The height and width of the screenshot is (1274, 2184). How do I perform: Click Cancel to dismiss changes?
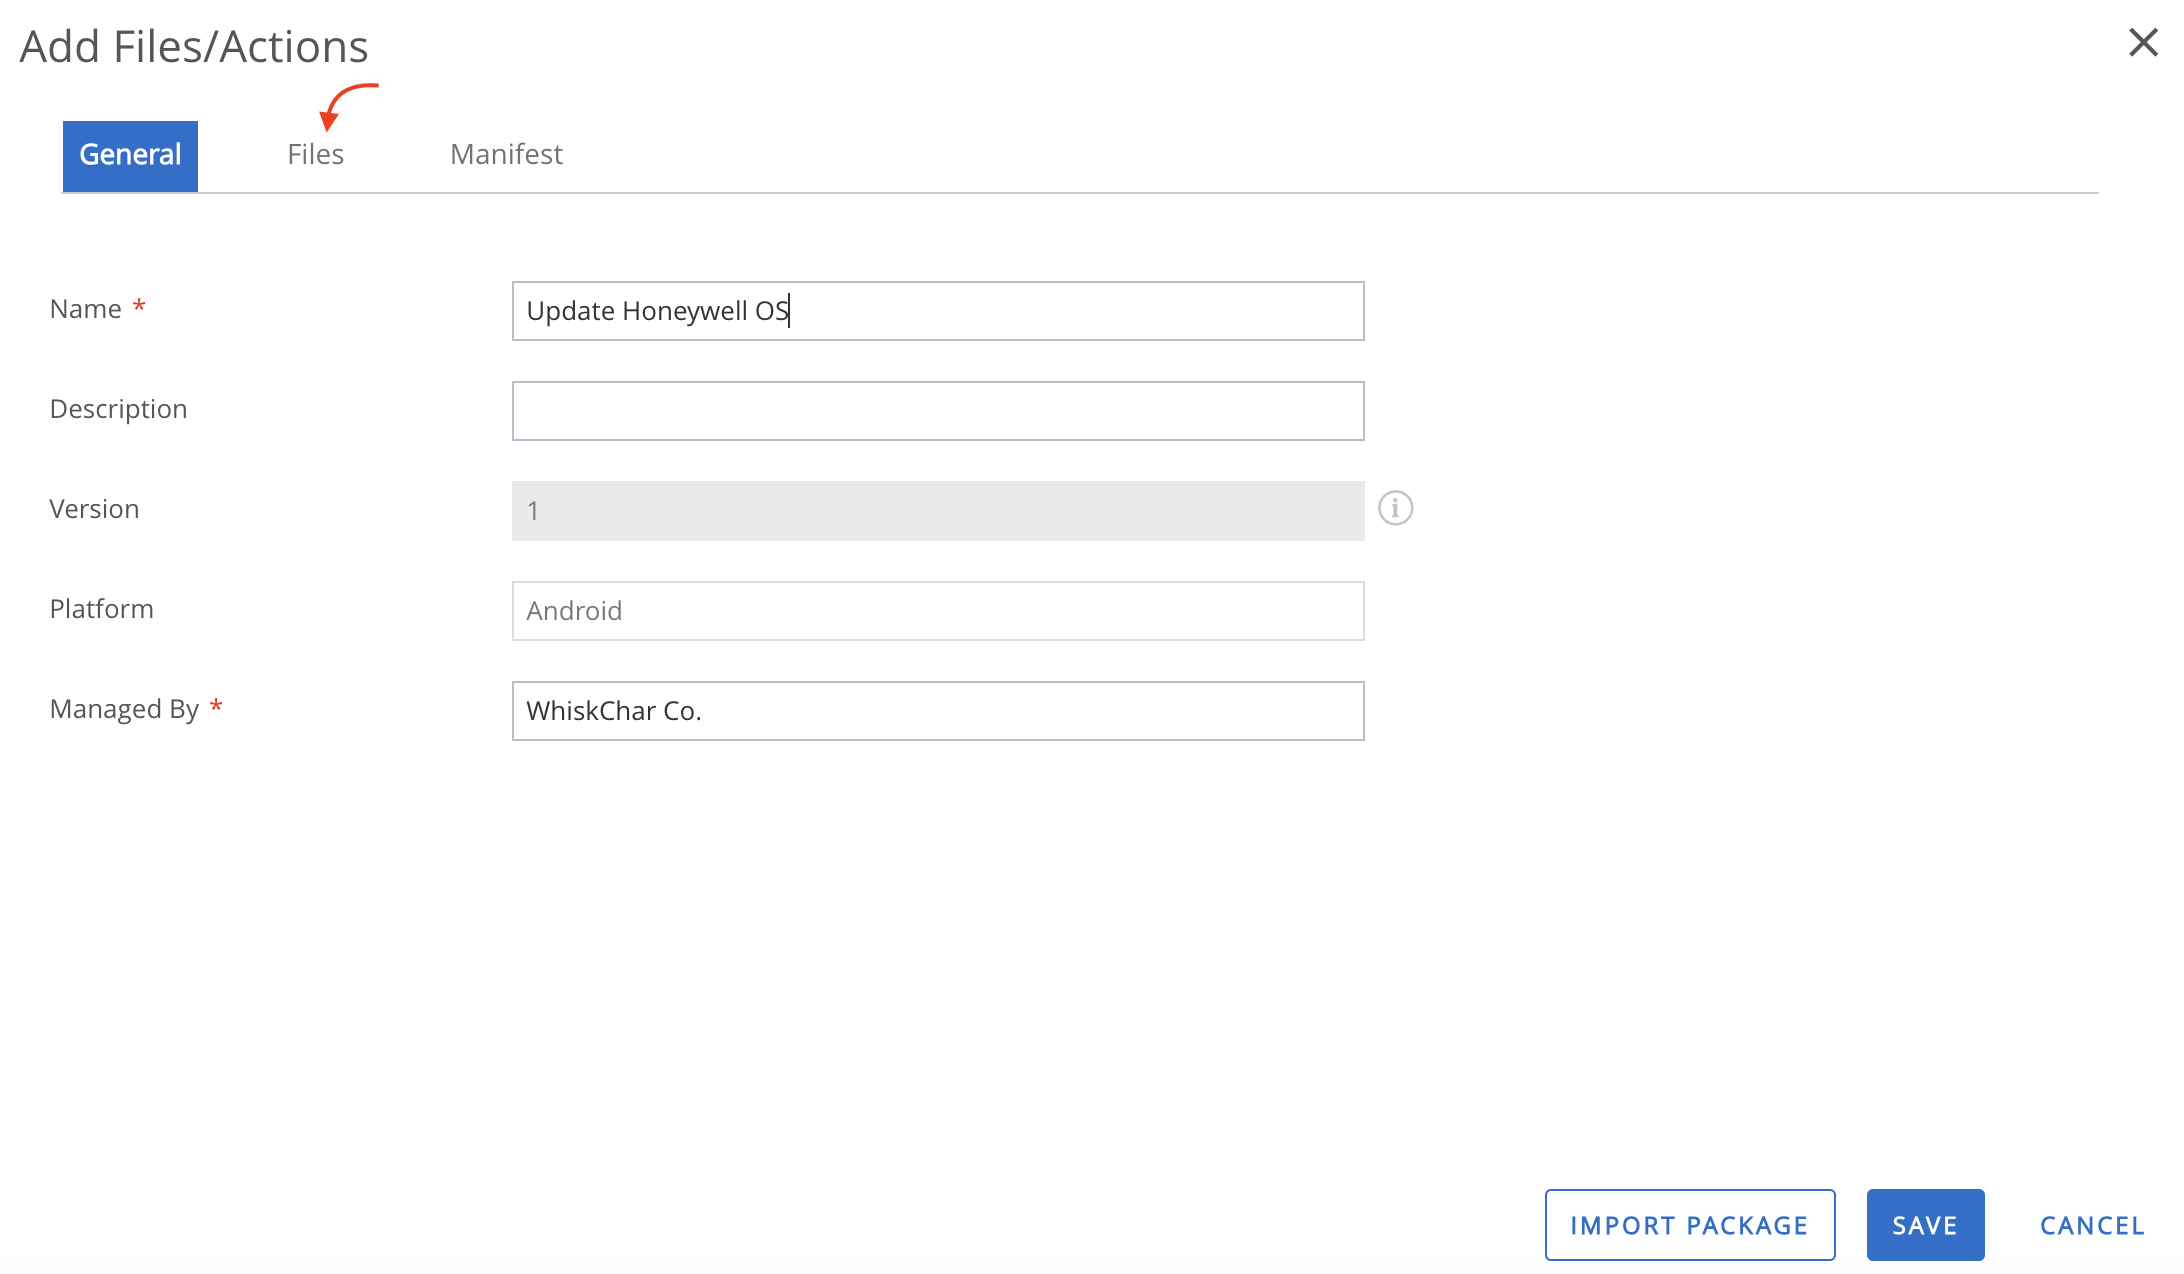[2092, 1224]
